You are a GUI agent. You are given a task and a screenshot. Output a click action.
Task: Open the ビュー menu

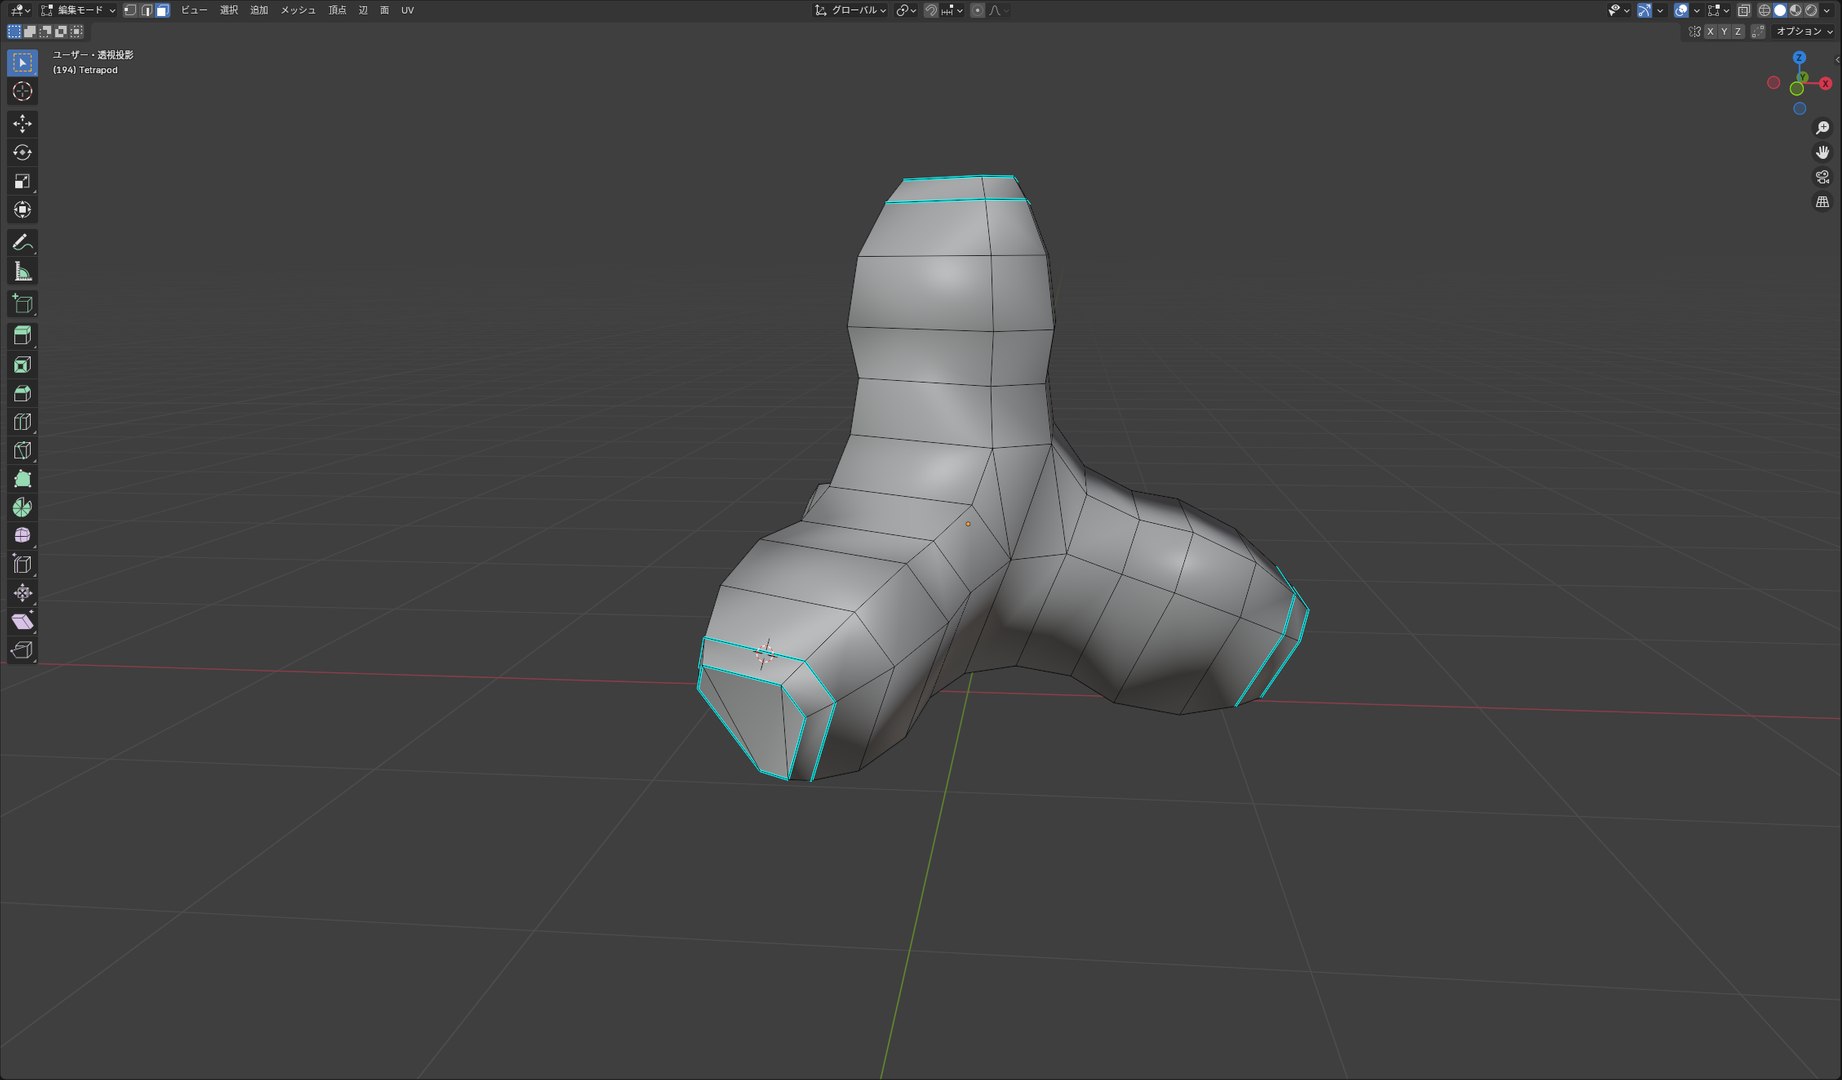pos(194,10)
